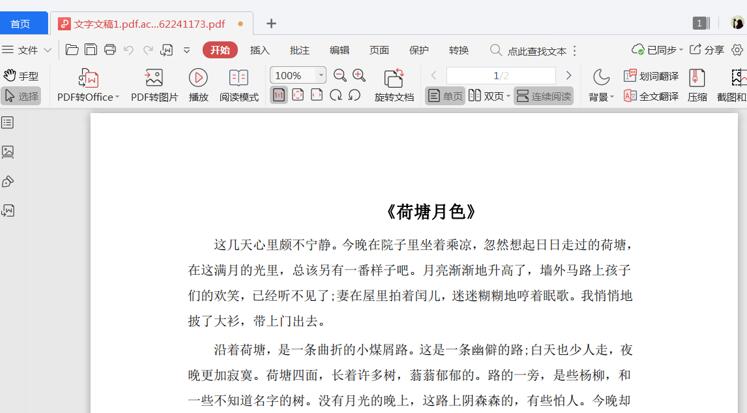Toggle 单页 single page view
This screenshot has height=413, width=747.
point(445,96)
